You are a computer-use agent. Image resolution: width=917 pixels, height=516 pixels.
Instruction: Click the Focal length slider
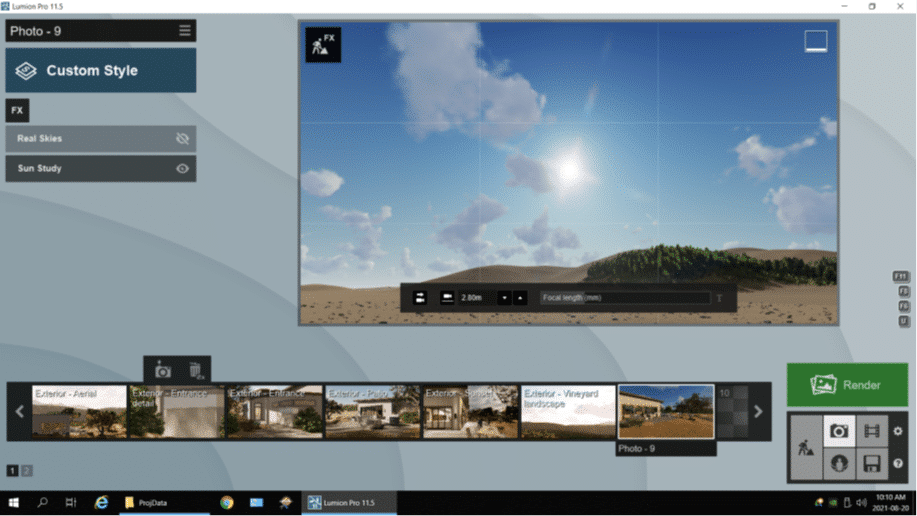(624, 298)
